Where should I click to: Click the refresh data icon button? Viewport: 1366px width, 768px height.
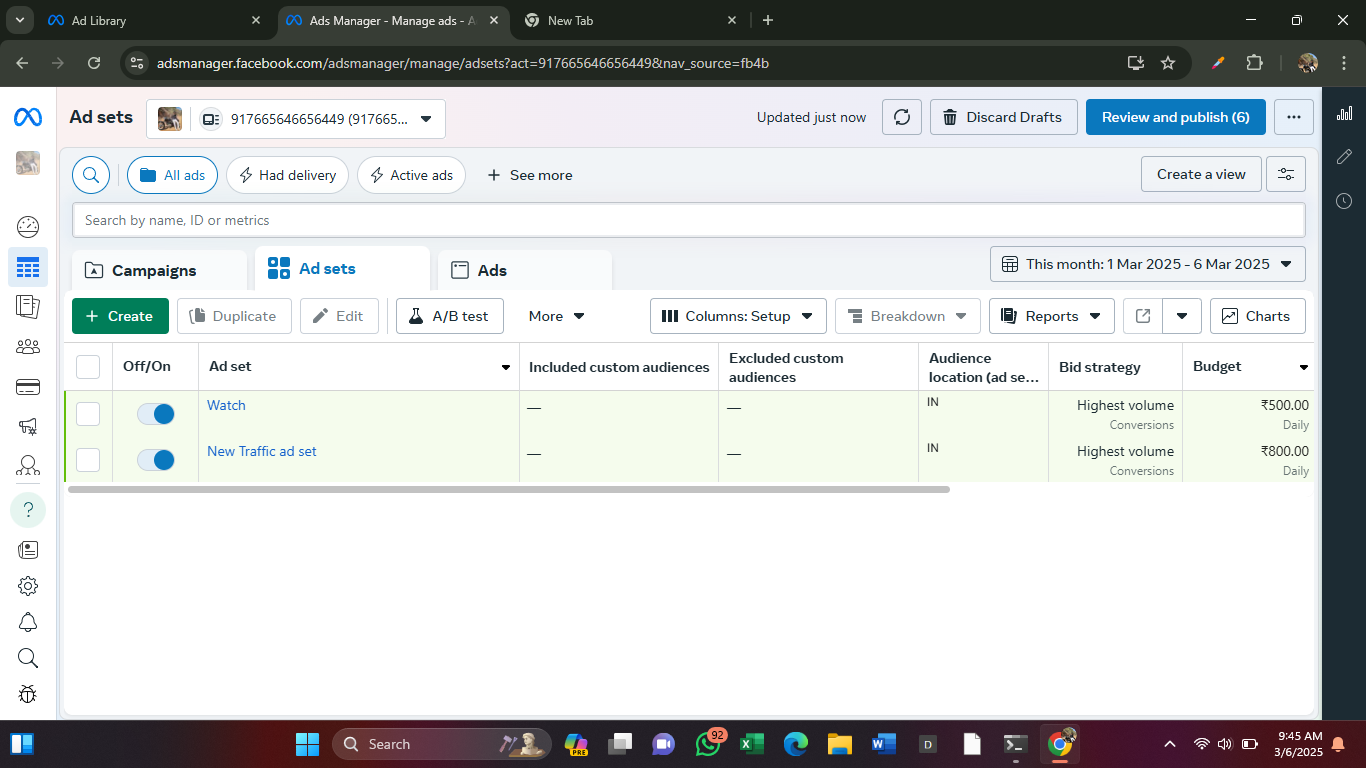(x=901, y=117)
